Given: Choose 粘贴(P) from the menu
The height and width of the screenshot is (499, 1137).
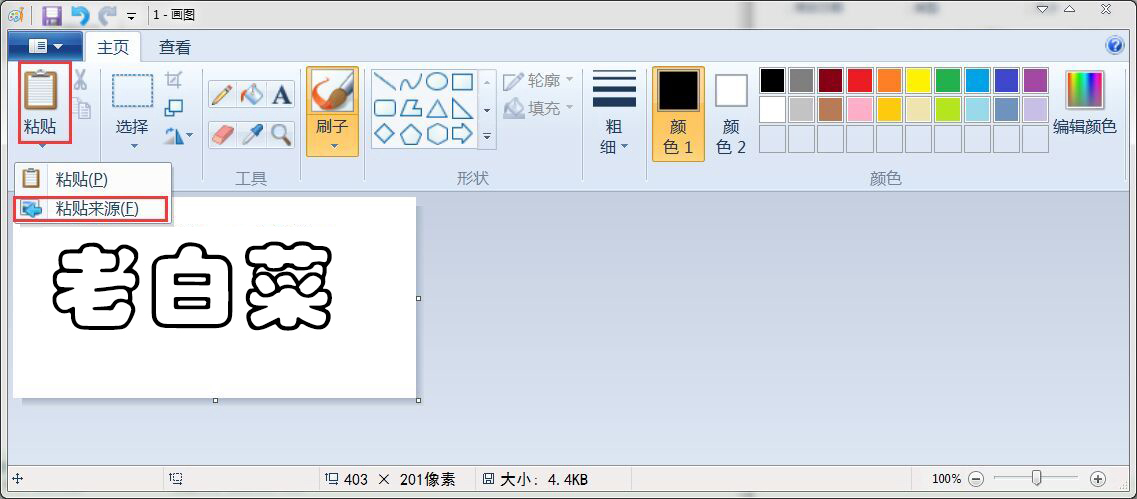Looking at the screenshot, I should point(93,179).
